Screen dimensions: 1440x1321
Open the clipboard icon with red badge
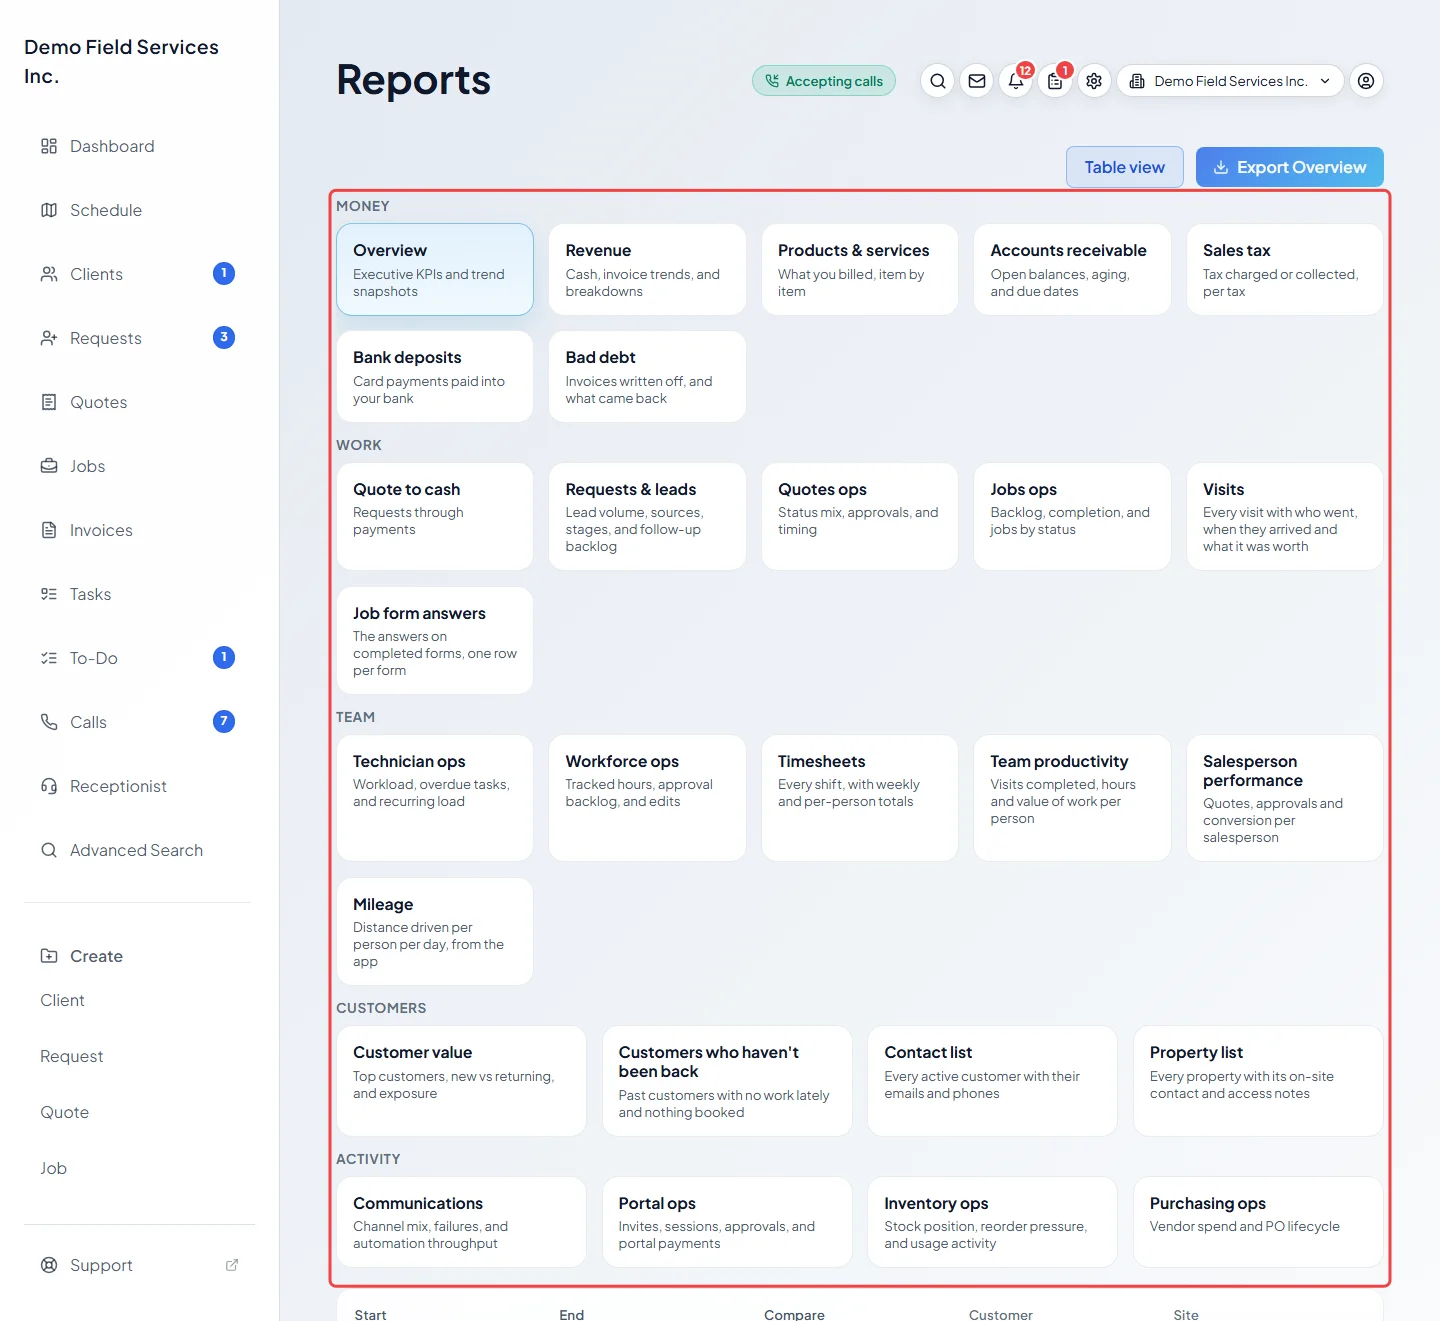(x=1055, y=81)
